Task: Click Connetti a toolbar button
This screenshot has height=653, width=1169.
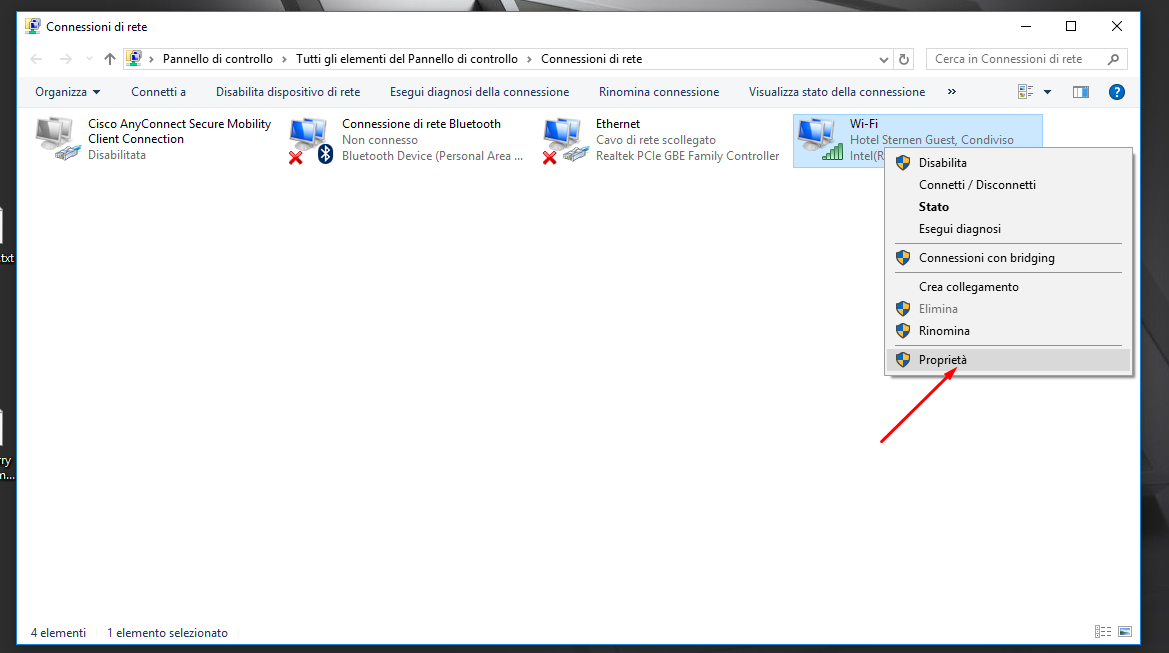Action: (159, 92)
